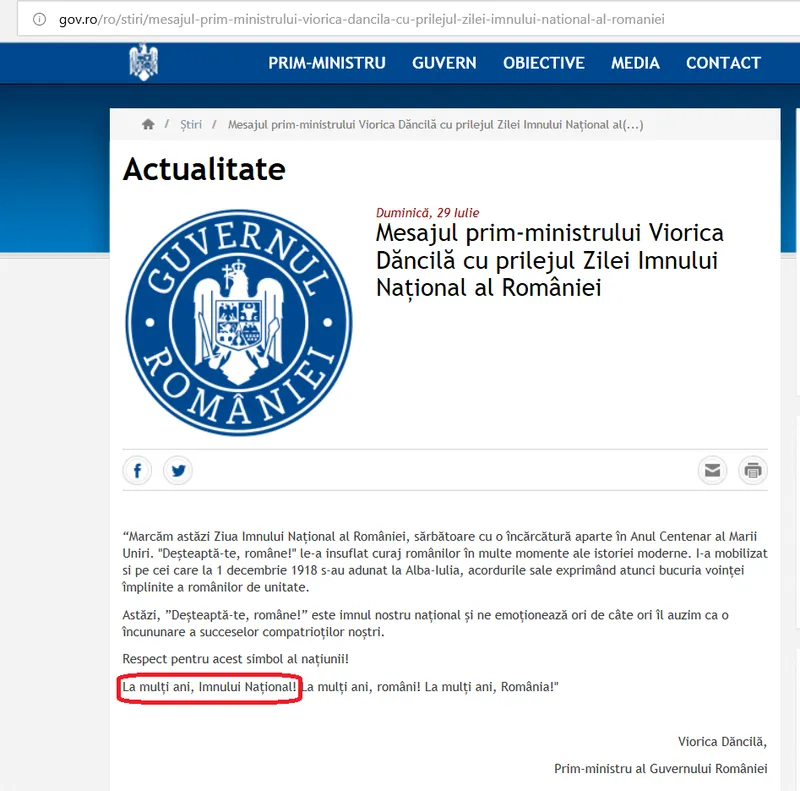Focus the browser address bar URL
Image resolution: width=800 pixels, height=791 pixels.
pos(360,20)
